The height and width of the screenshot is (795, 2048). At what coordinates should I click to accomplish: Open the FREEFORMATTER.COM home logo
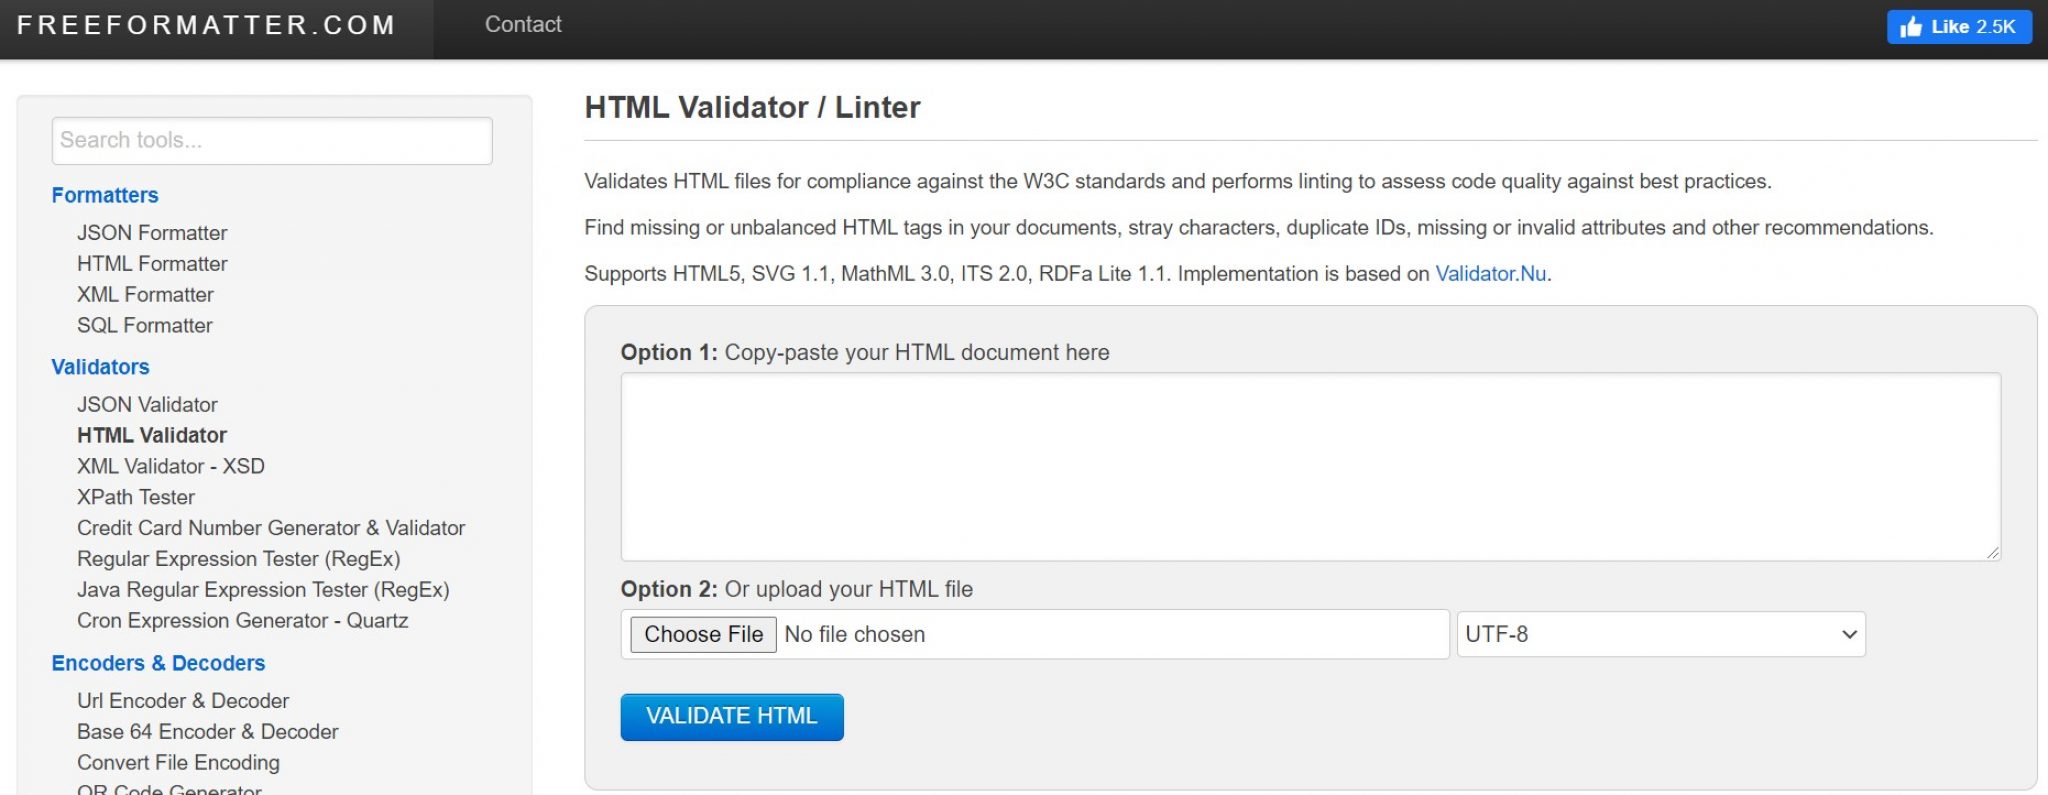click(x=207, y=25)
